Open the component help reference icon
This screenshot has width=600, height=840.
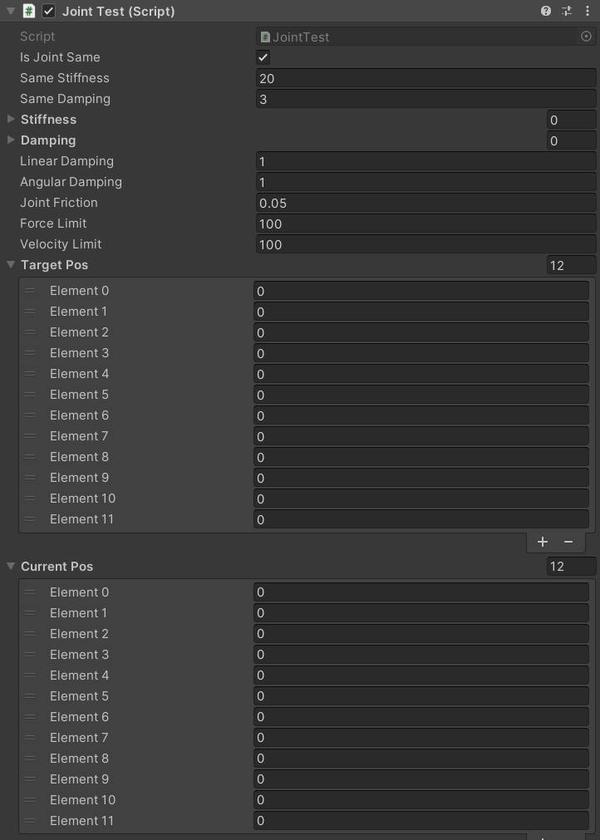tap(546, 11)
